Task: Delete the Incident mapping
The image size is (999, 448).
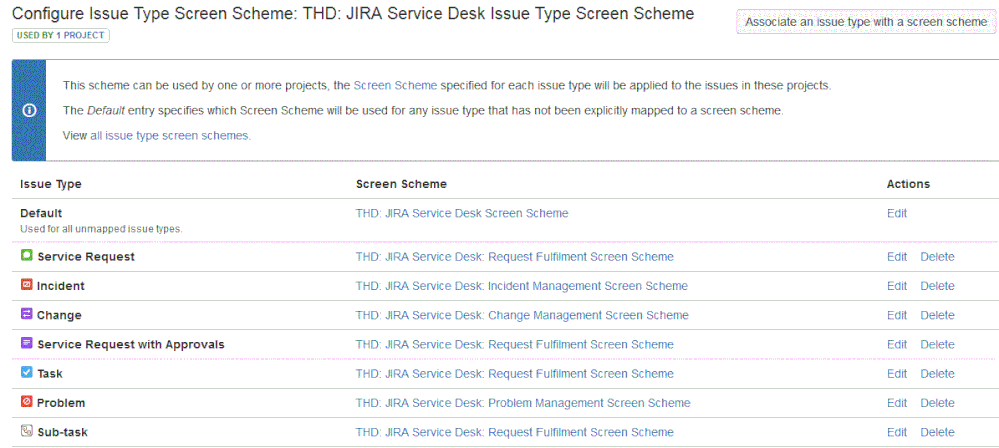Action: pyautogui.click(x=937, y=286)
